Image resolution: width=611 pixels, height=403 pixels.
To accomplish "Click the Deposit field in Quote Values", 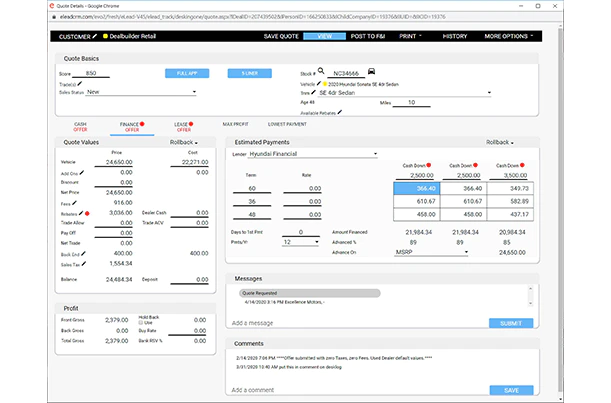I will coord(189,279).
